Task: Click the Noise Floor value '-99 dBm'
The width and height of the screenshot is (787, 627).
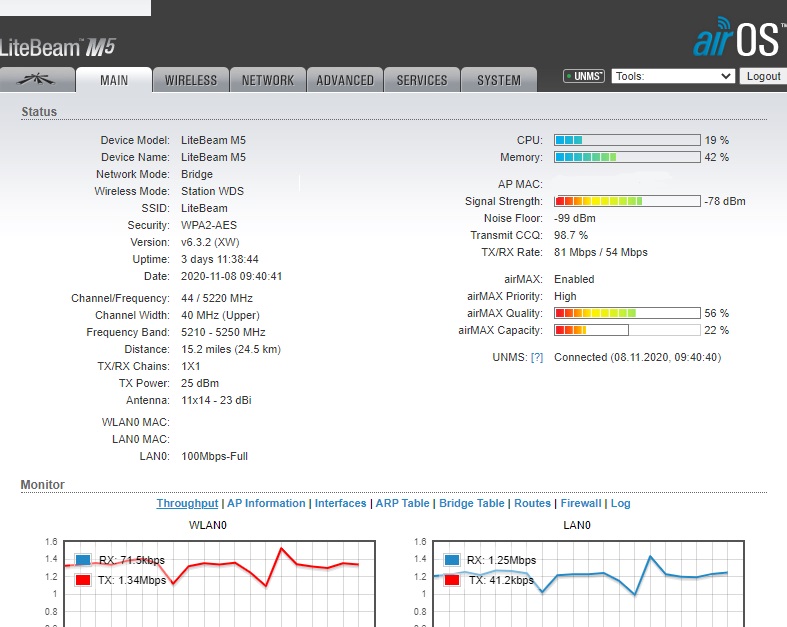Action: 575,218
